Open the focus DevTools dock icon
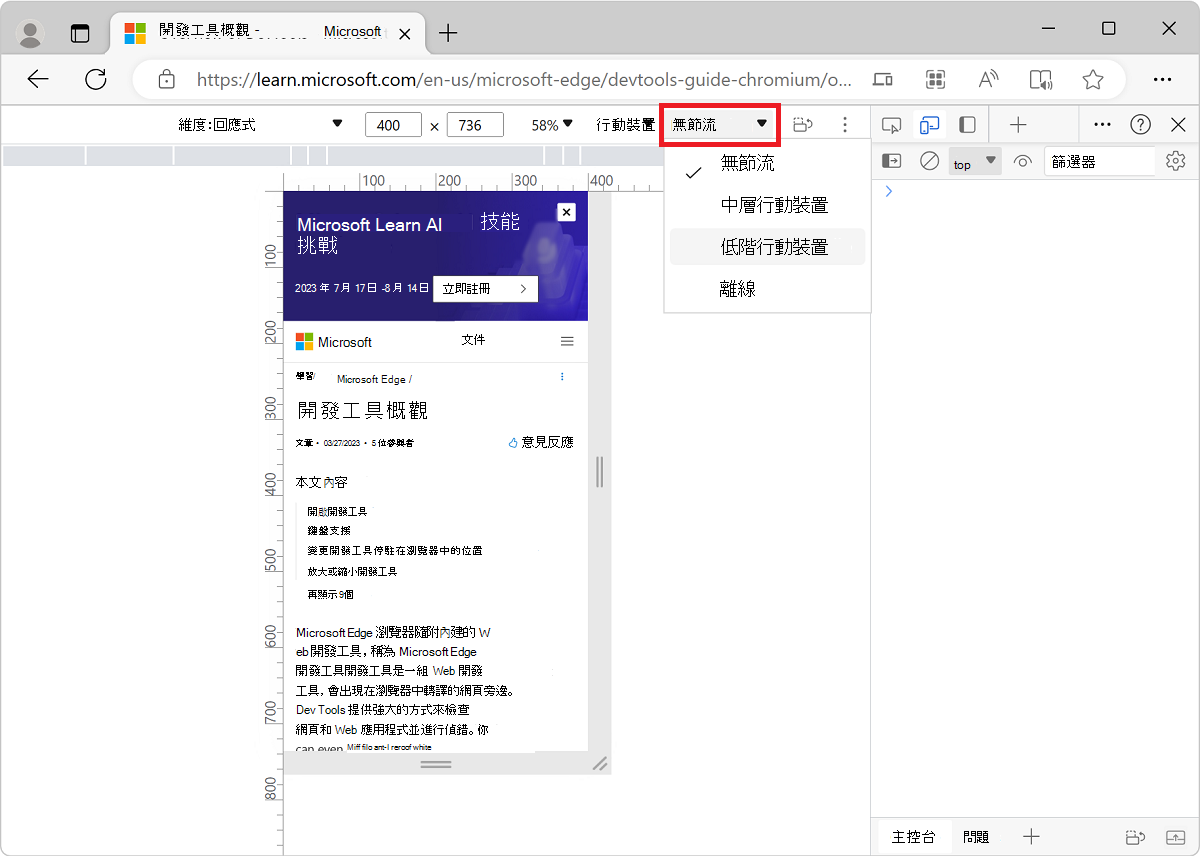This screenshot has width=1200, height=856. [965, 124]
